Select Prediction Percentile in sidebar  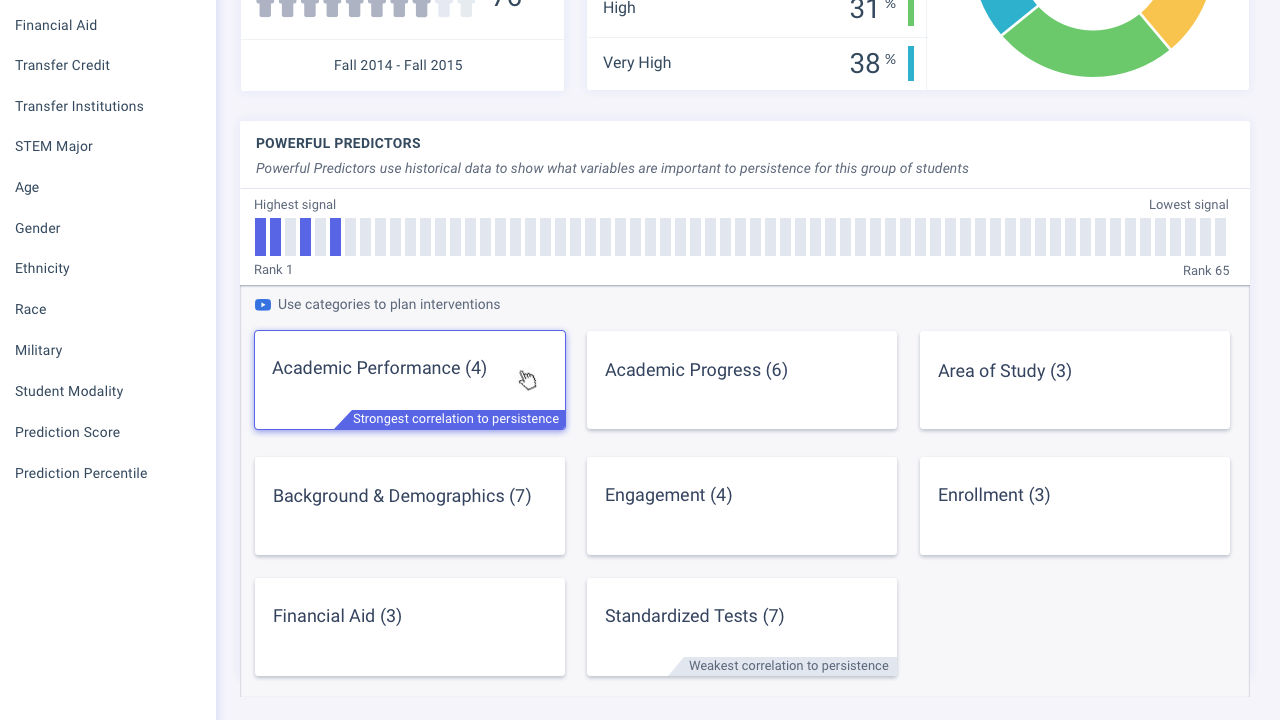point(81,473)
